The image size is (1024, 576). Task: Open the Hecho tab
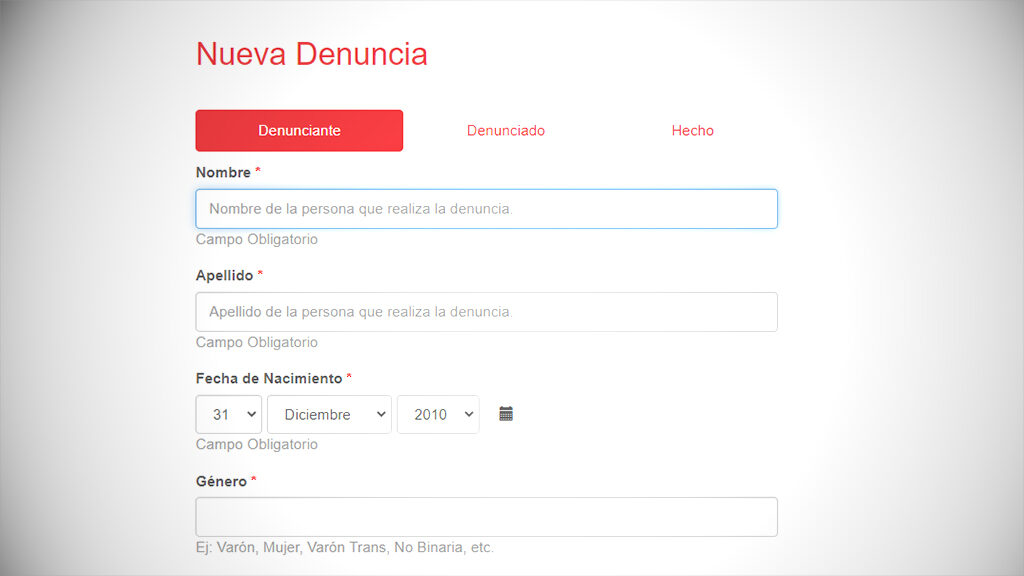pyautogui.click(x=692, y=131)
